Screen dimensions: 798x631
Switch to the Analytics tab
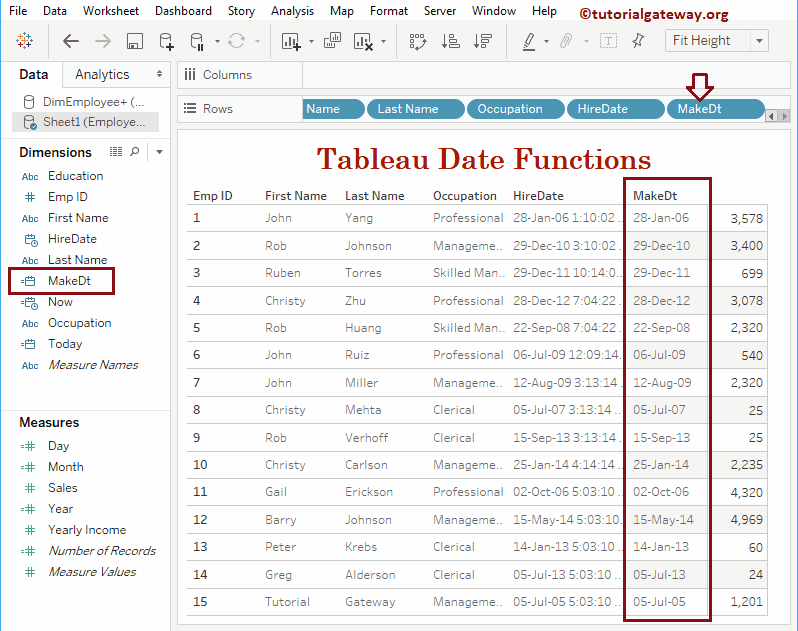point(102,74)
